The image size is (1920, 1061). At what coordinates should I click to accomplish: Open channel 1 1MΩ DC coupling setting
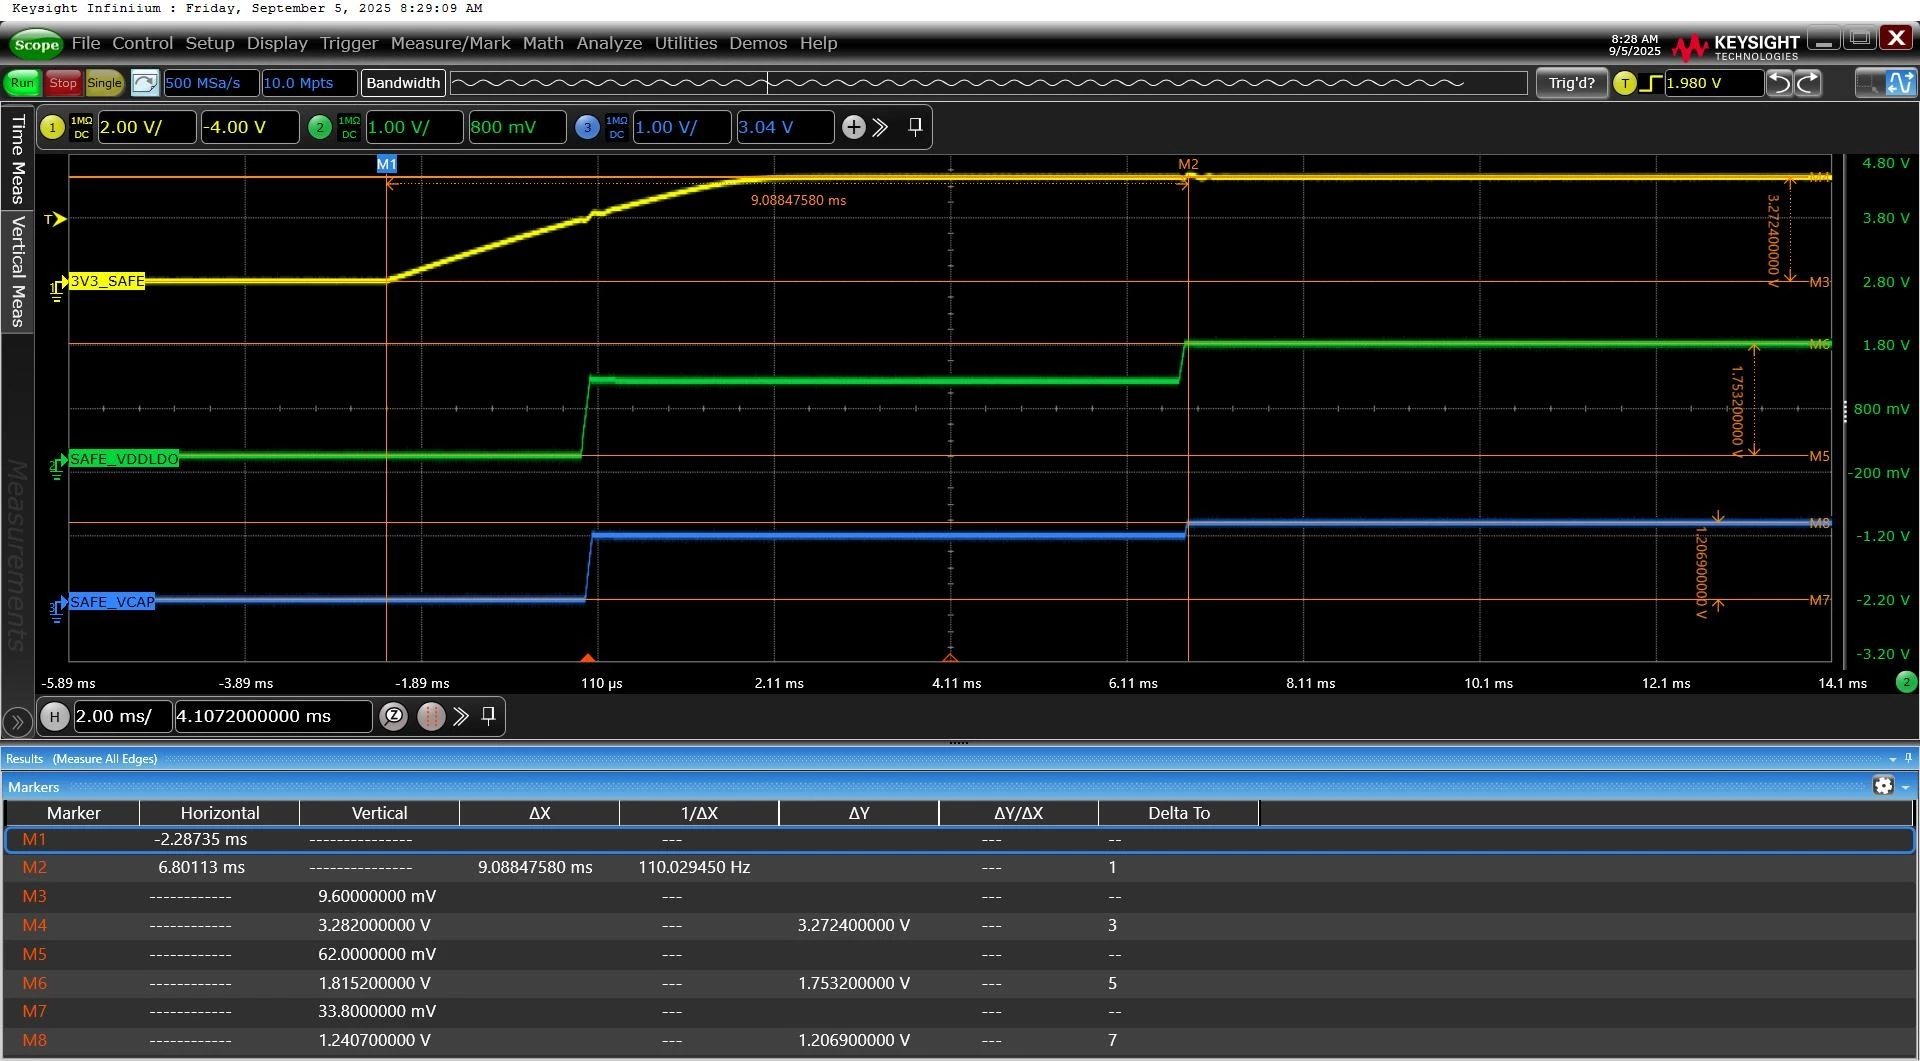coord(81,127)
